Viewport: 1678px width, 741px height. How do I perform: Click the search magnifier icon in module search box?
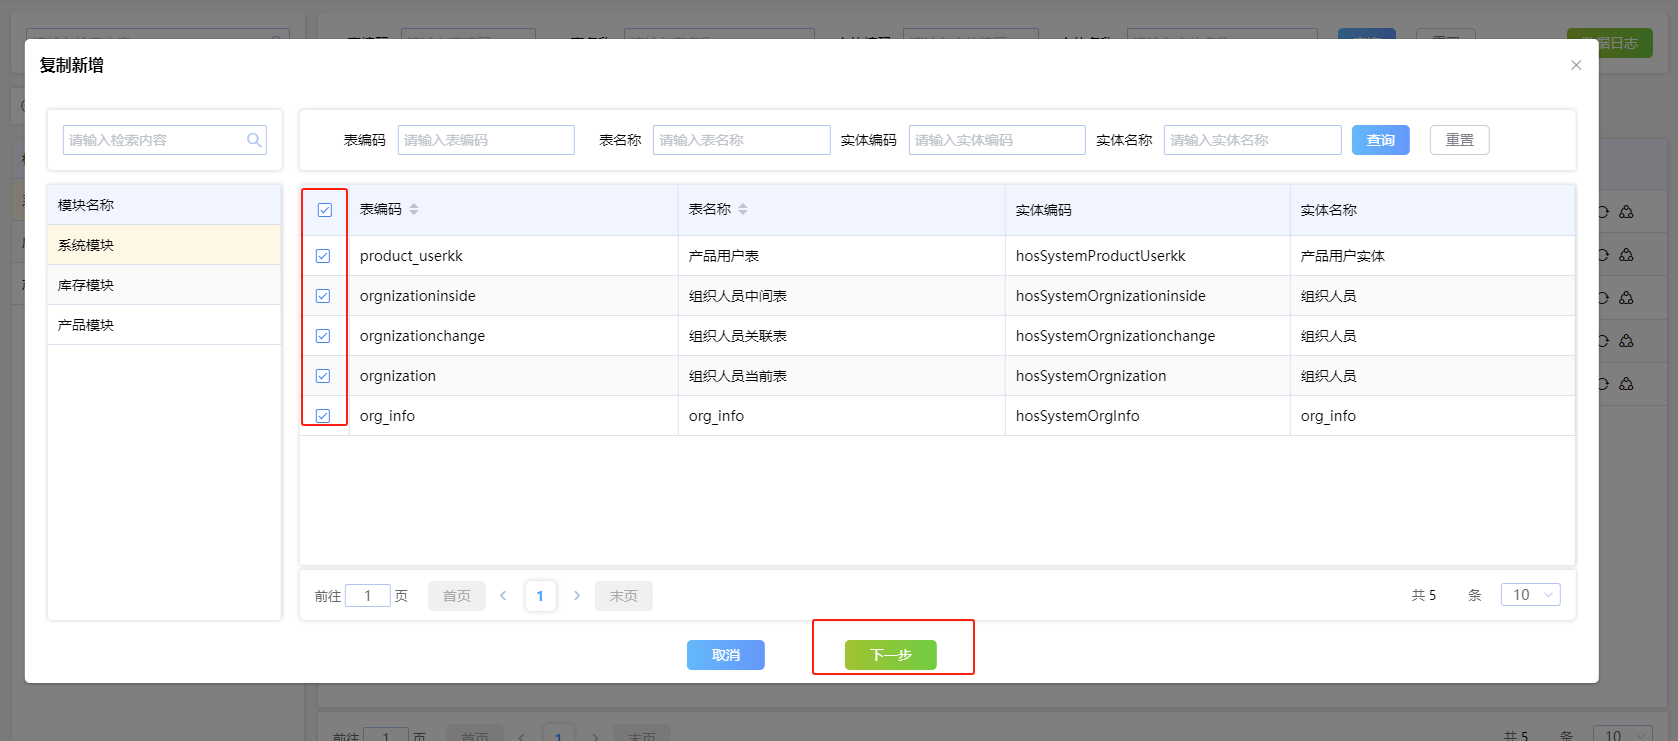(254, 140)
